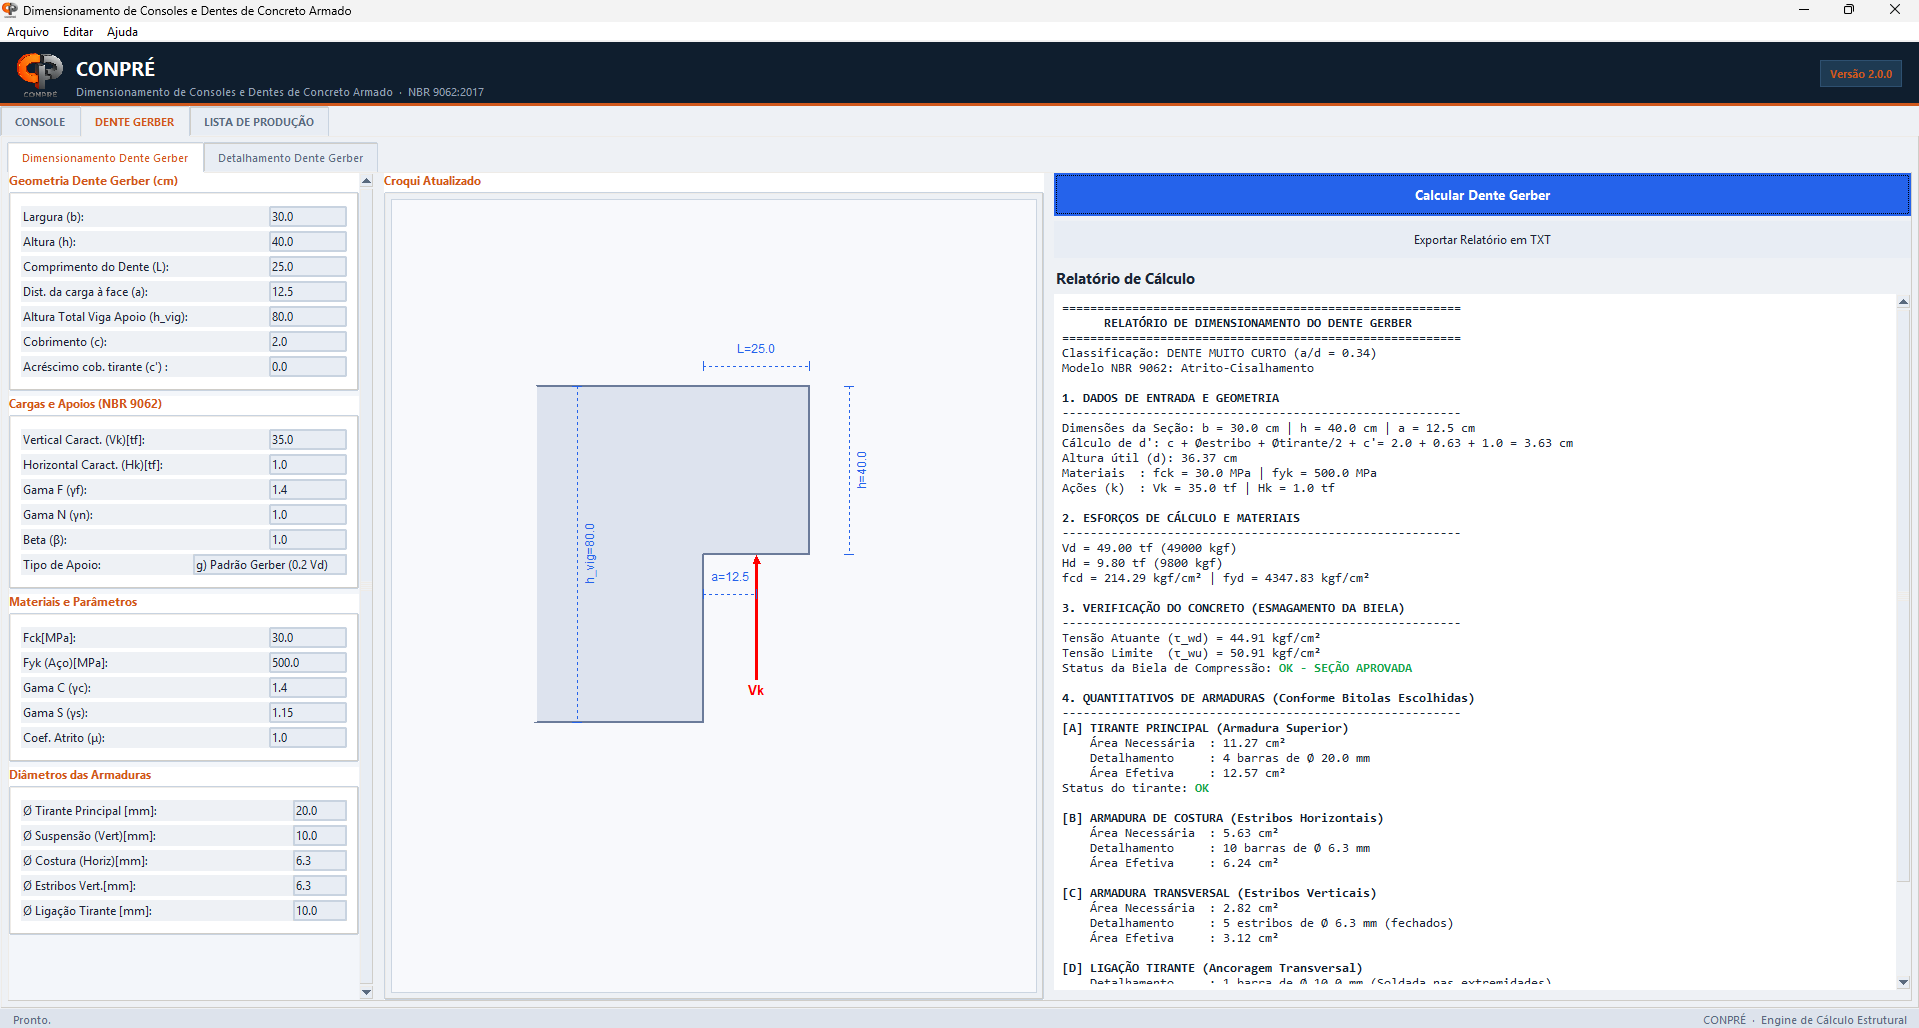This screenshot has width=1919, height=1028.
Task: Click the red Vk load arrow label
Action: (x=756, y=690)
